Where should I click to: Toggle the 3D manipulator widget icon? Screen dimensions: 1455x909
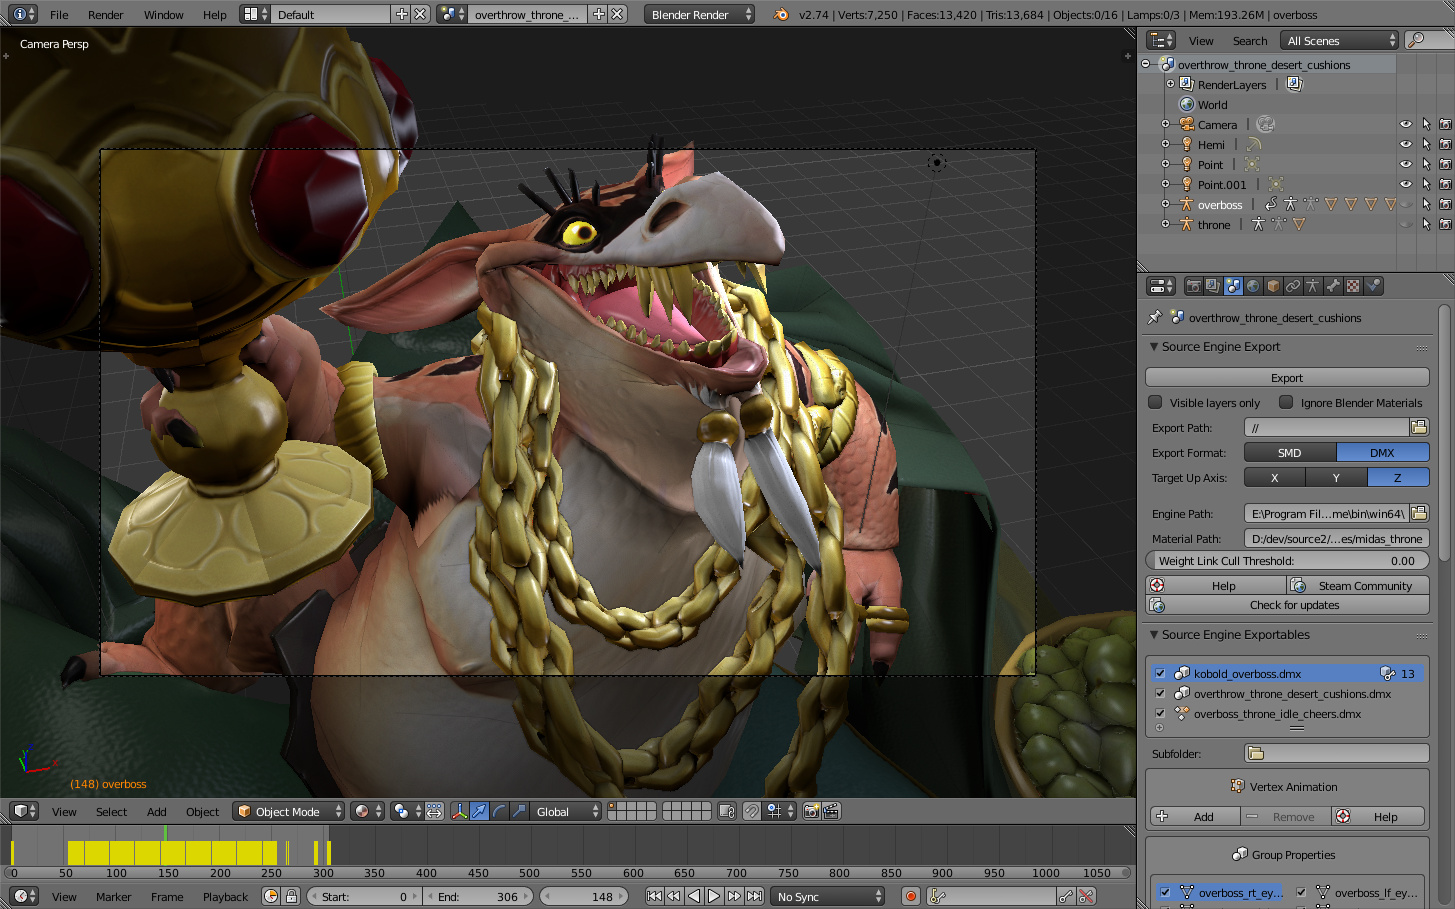tap(460, 811)
